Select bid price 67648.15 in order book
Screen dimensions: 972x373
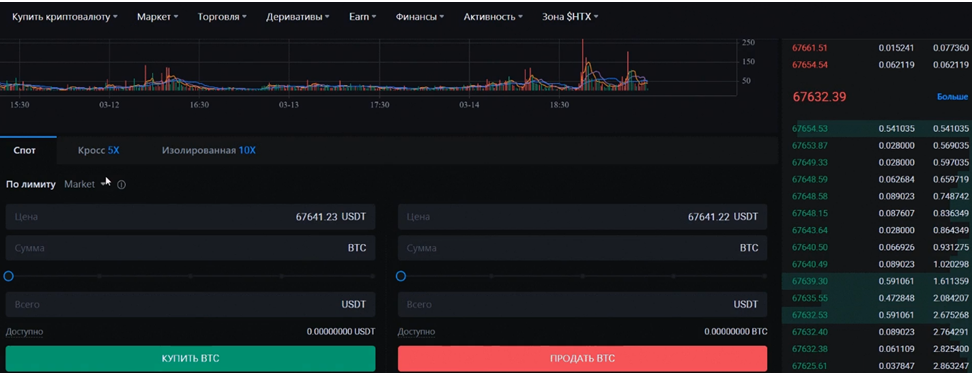click(810, 213)
